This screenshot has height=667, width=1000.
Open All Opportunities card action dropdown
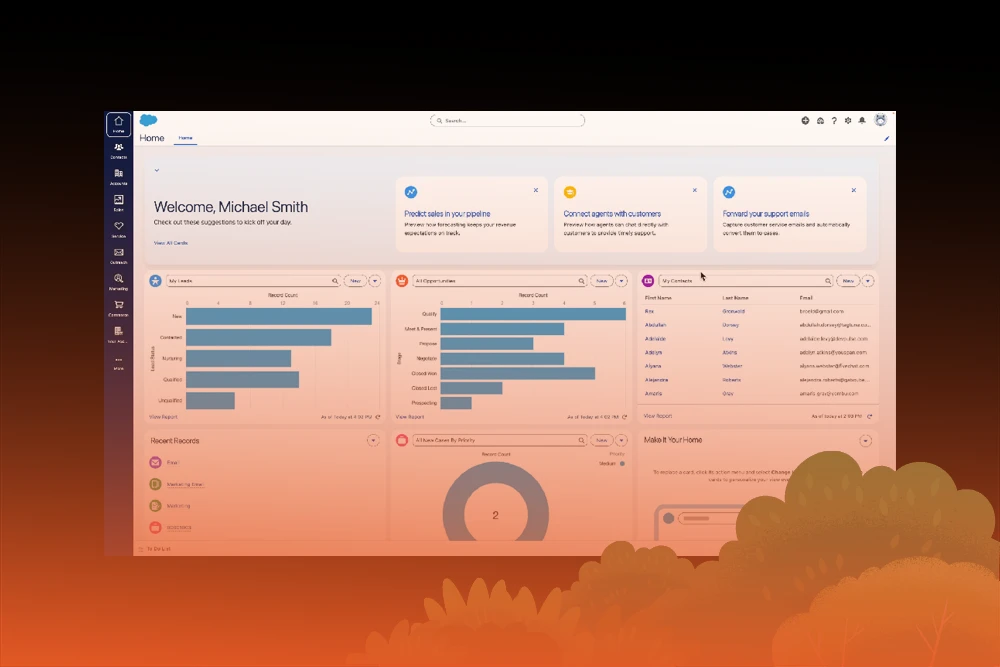[621, 281]
